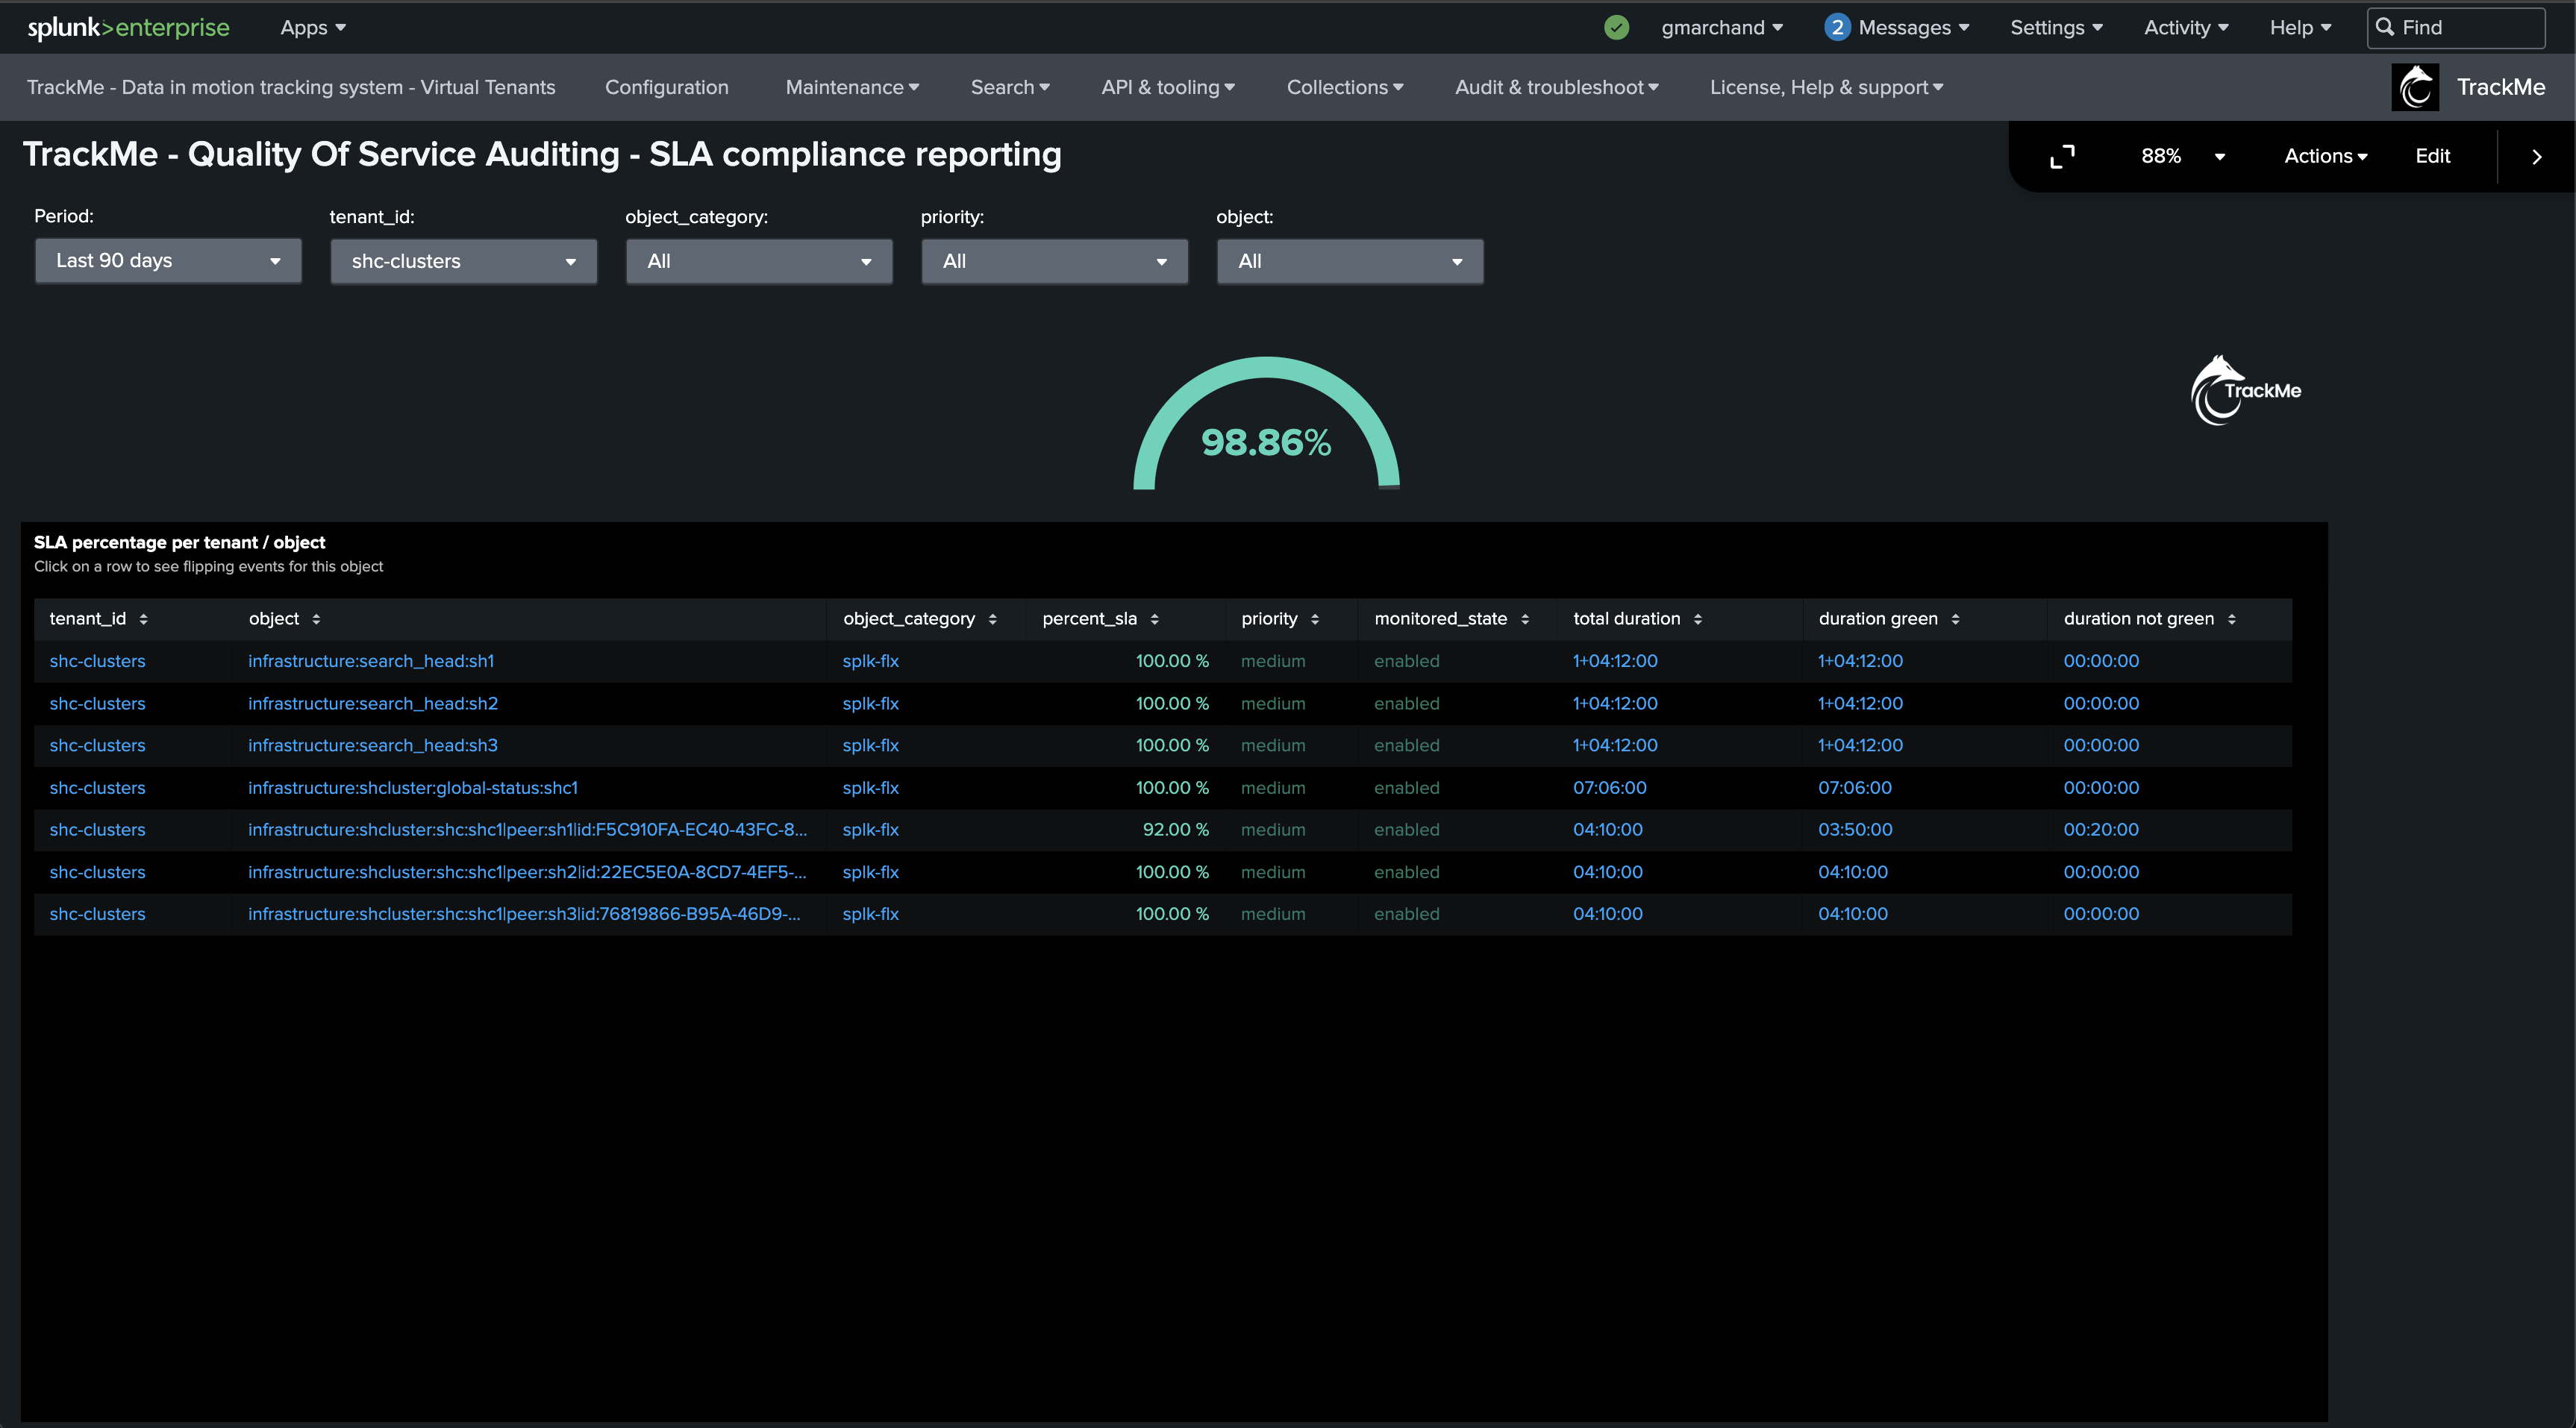Open the Activity menu
Image resolution: width=2576 pixels, height=1428 pixels.
point(2186,28)
